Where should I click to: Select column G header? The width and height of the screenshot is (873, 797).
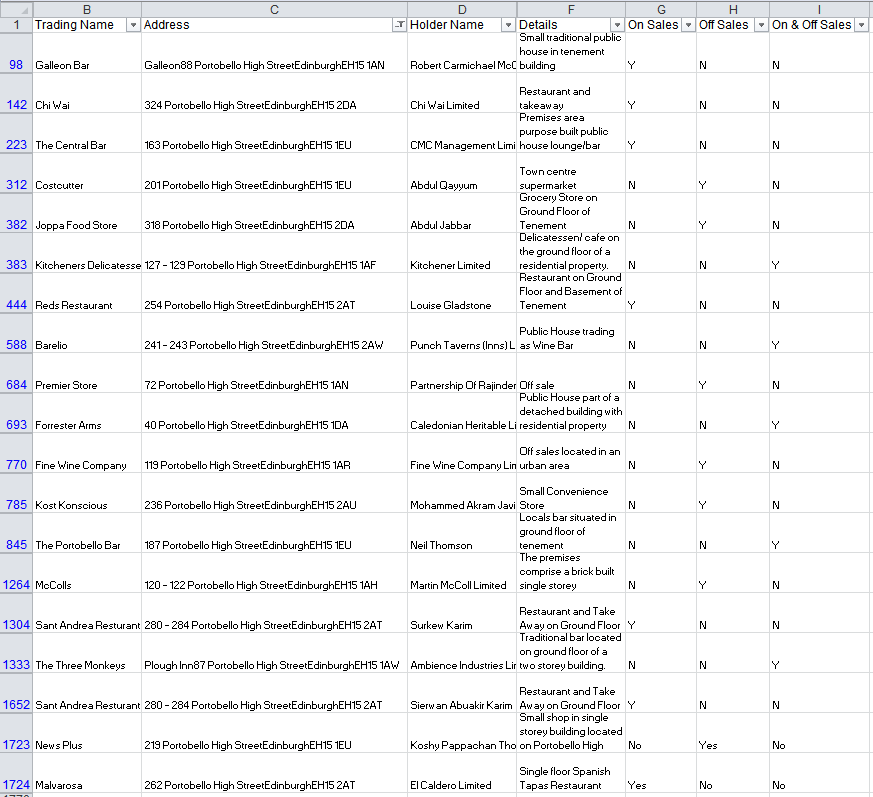pyautogui.click(x=661, y=9)
